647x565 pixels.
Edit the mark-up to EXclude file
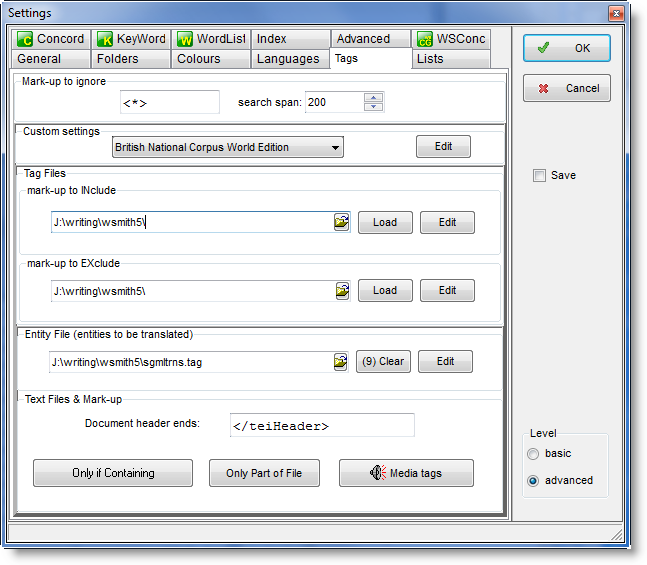(447, 291)
